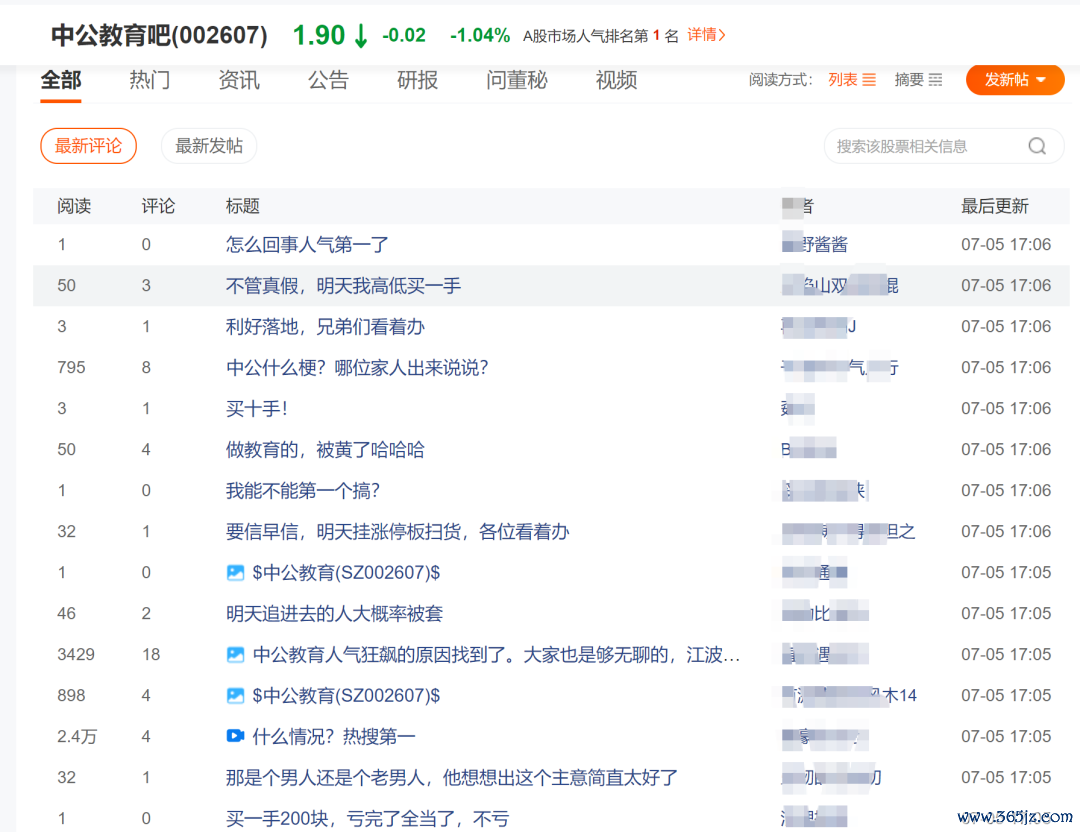Image resolution: width=1080 pixels, height=832 pixels.
Task: Open post 买十手！
Action: [x=256, y=408]
